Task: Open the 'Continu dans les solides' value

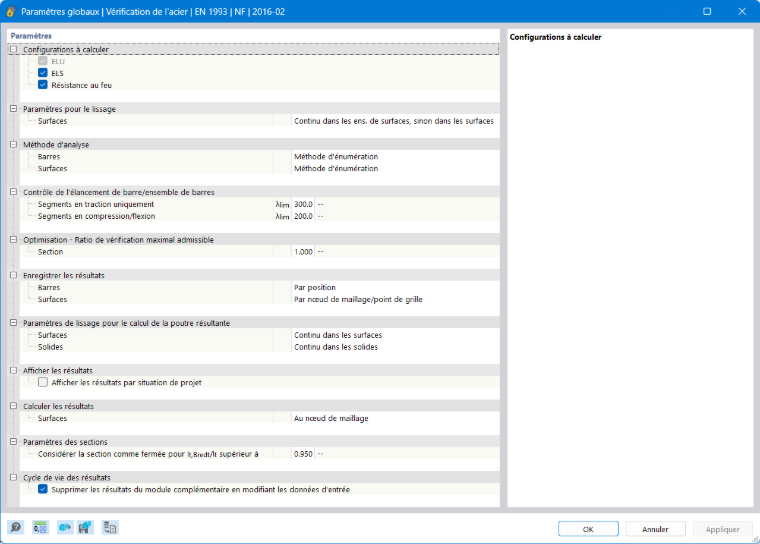Action: (x=395, y=347)
